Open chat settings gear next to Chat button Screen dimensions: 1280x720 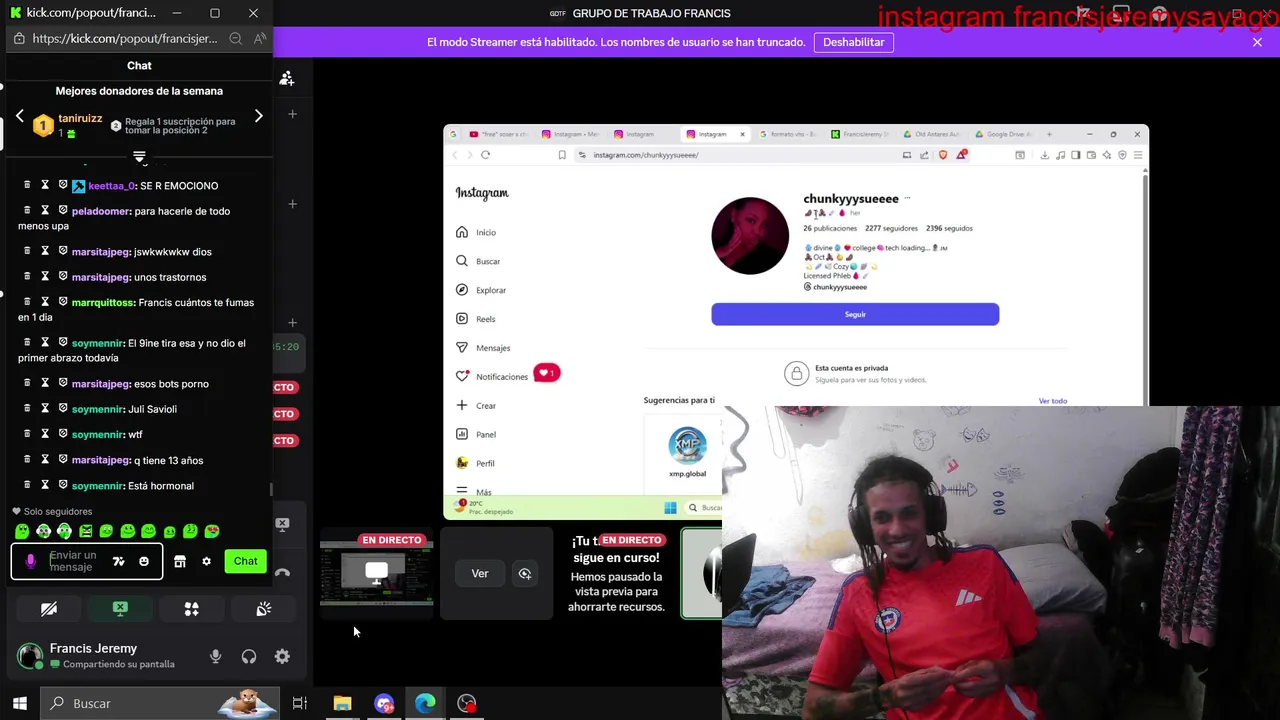pyautogui.click(x=207, y=562)
